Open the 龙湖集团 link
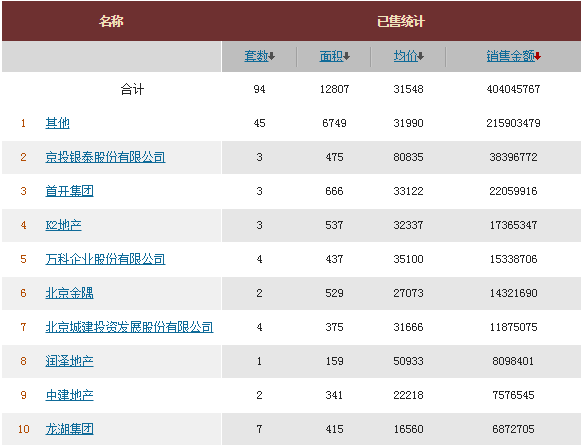Screen dimensions: 581x445 69,429
